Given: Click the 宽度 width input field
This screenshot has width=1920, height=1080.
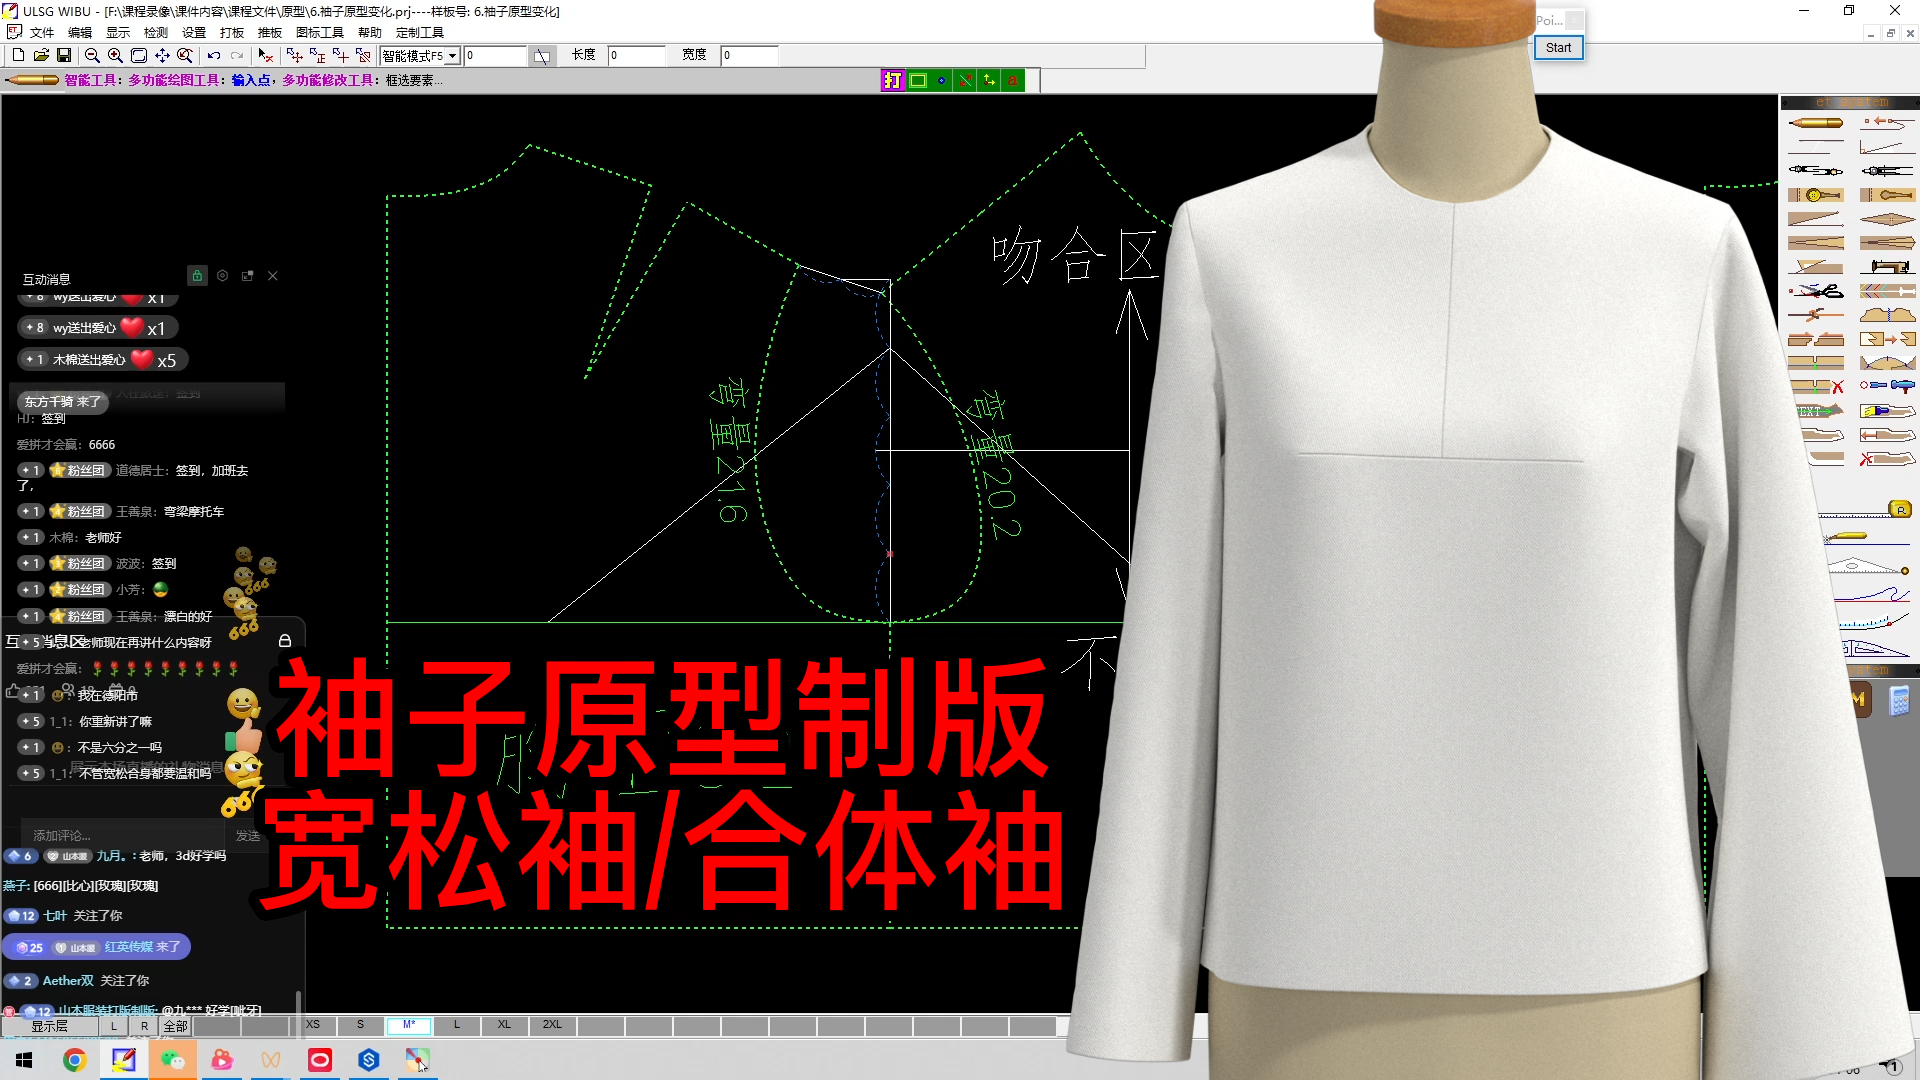Looking at the screenshot, I should 749,56.
